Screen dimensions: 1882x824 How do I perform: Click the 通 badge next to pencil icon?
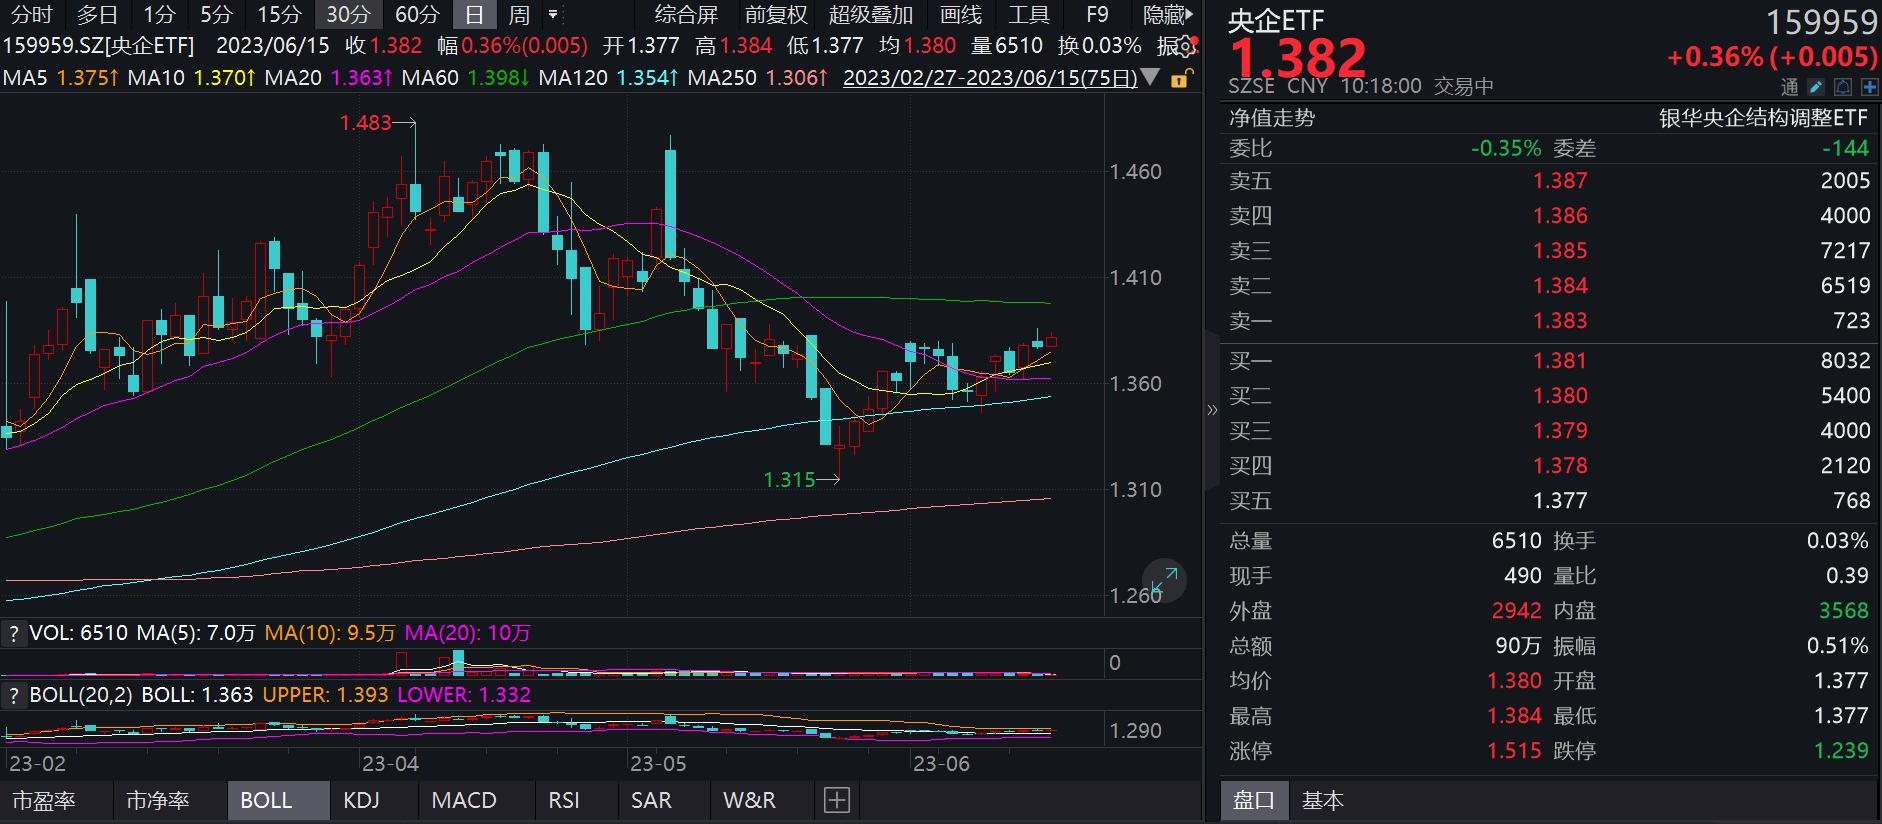pos(1790,87)
